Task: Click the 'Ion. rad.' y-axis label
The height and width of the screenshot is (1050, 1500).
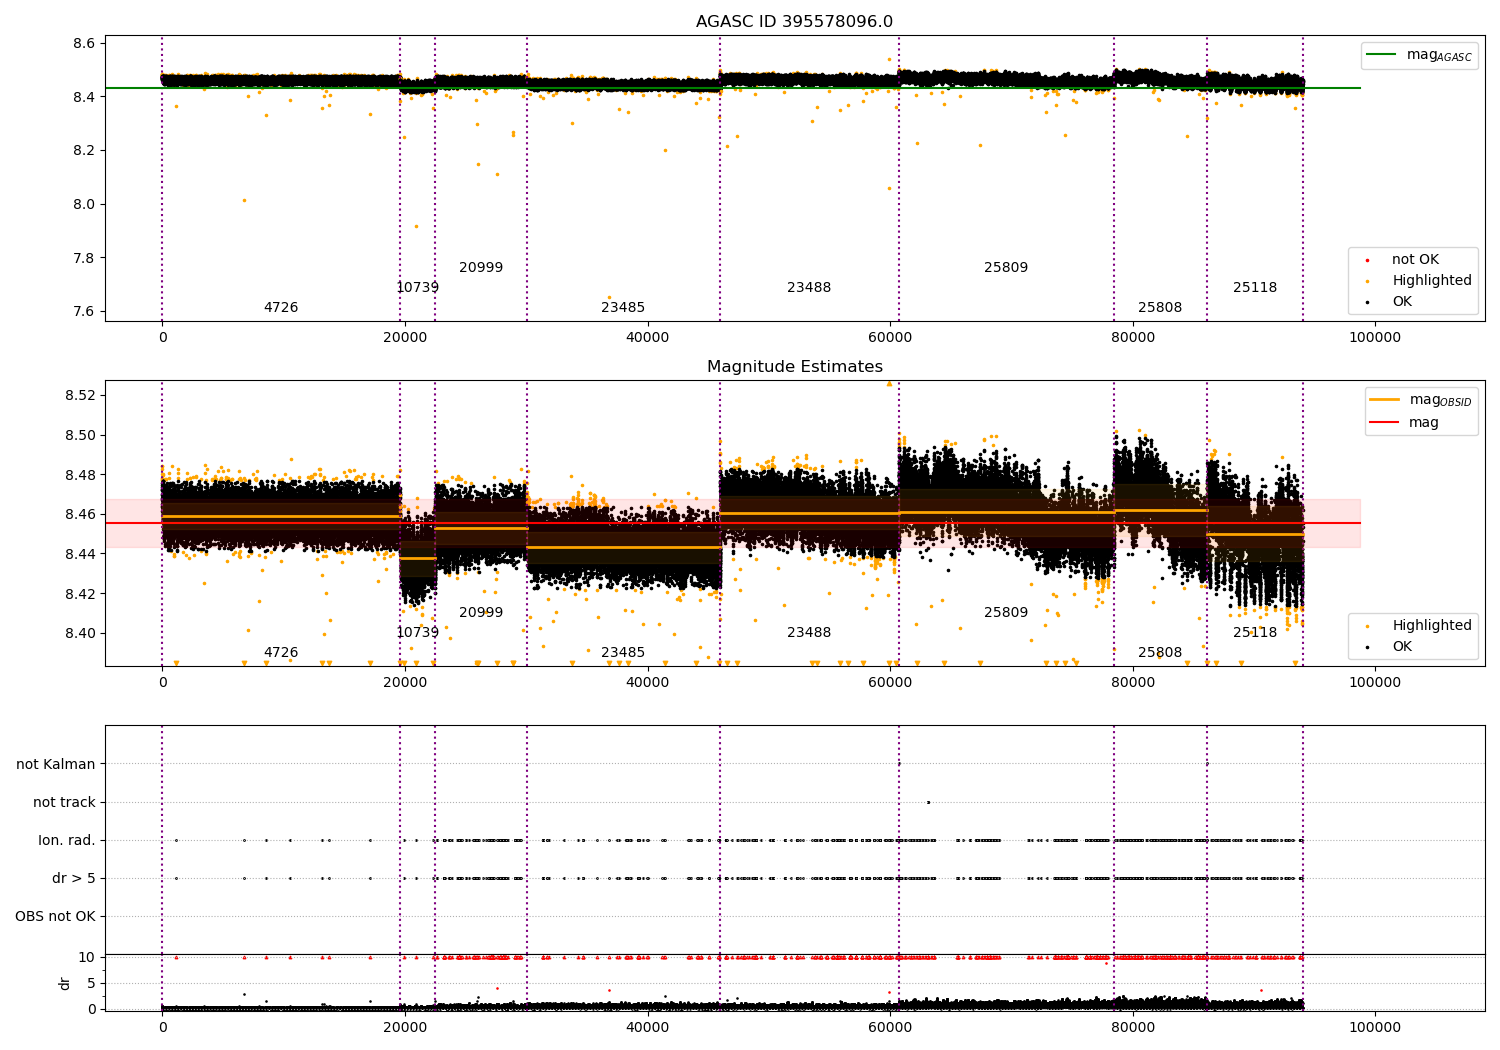Action: 67,840
